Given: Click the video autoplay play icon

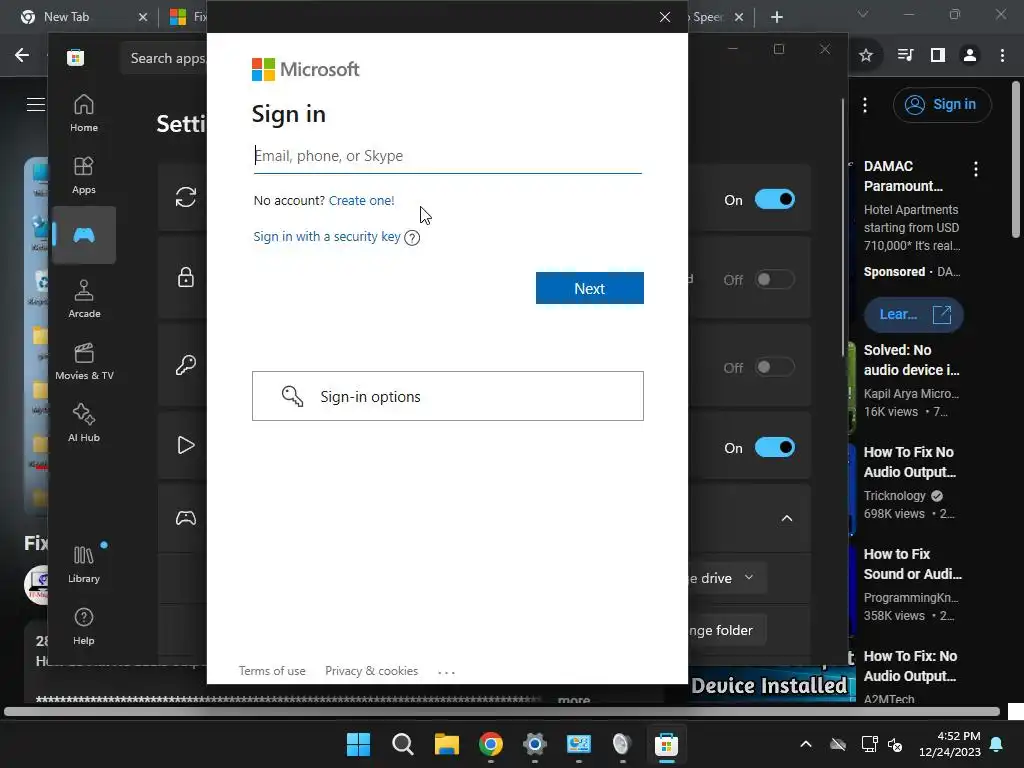Looking at the screenshot, I should click(185, 445).
